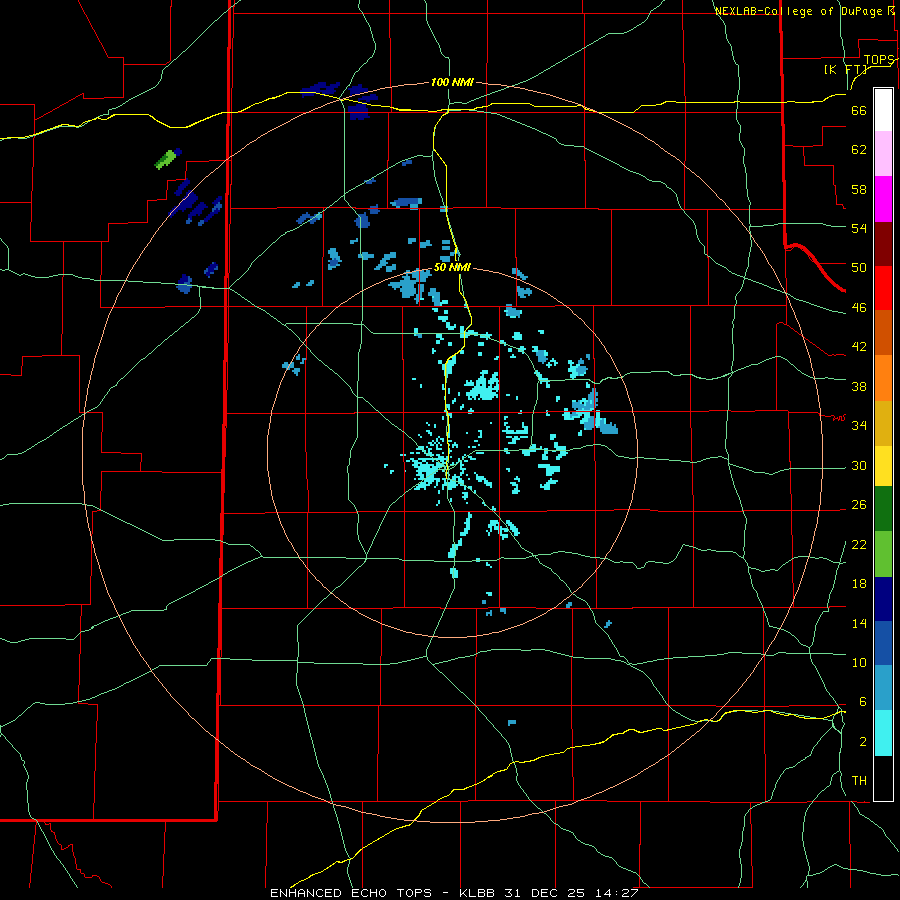900x900 pixels.
Task: Click legend value '14'
Action: click(x=859, y=623)
